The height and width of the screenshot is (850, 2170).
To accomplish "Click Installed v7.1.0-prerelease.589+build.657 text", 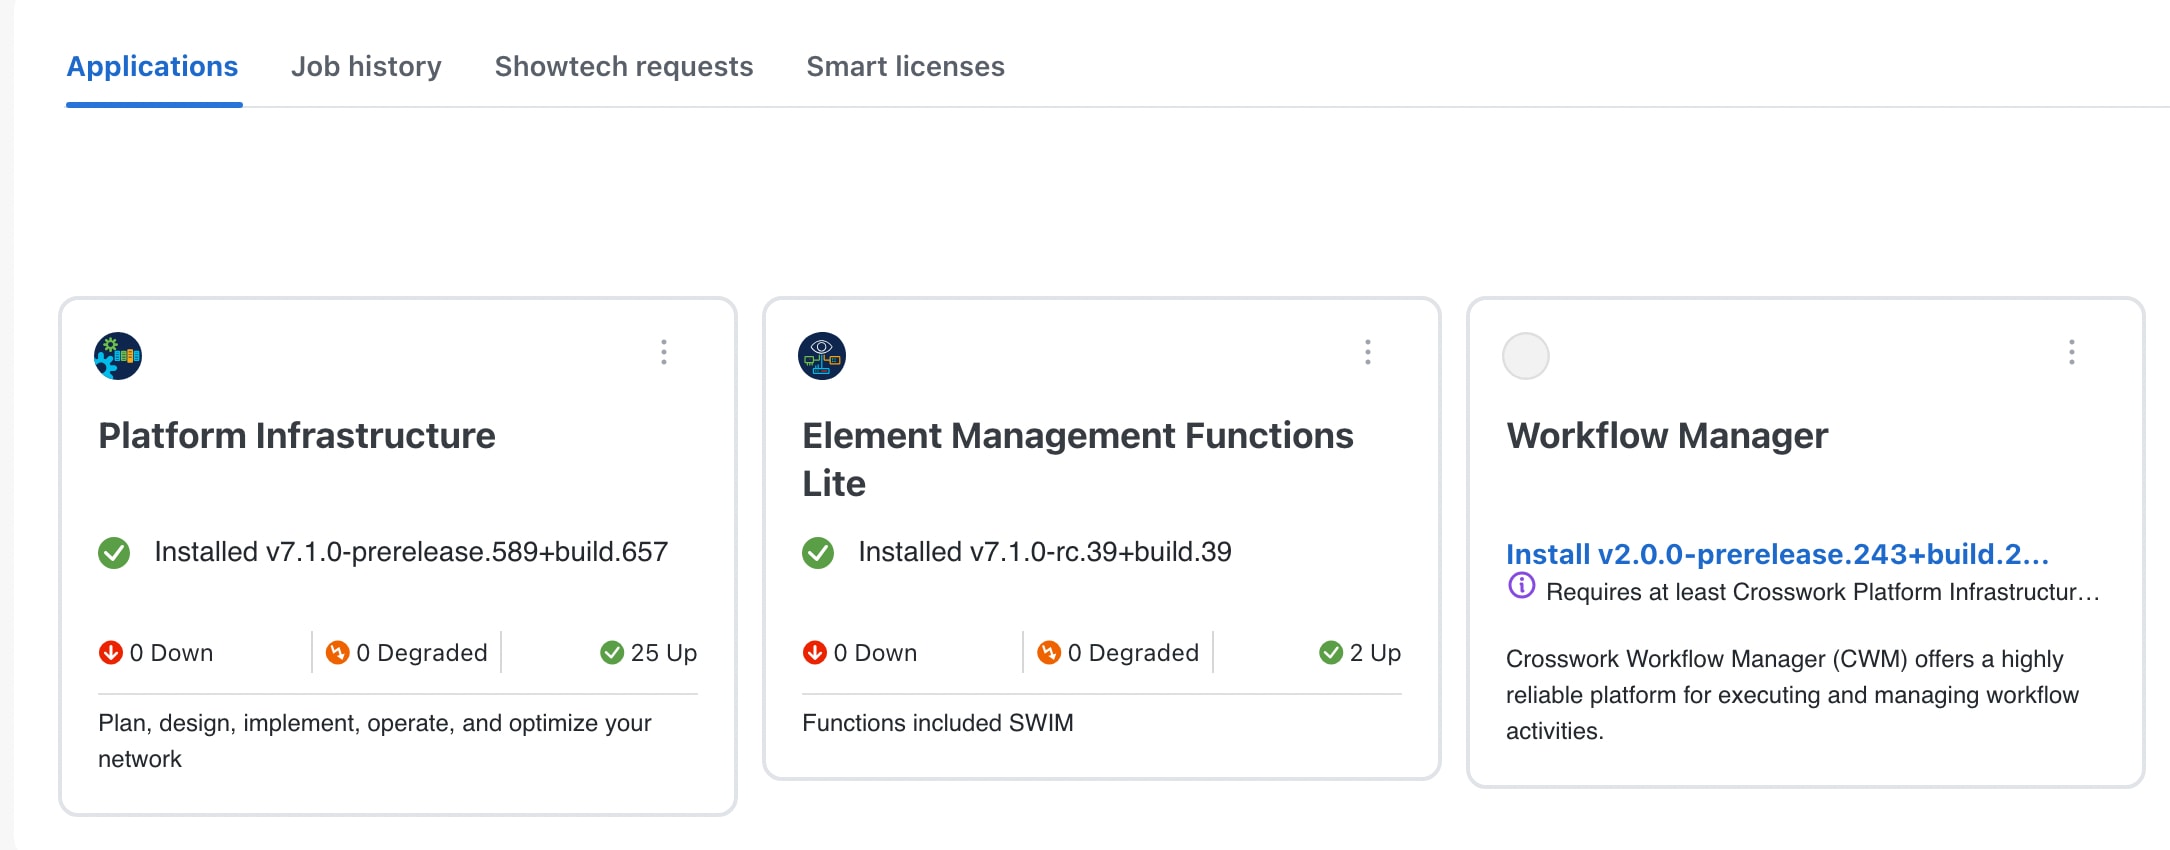I will 411,552.
